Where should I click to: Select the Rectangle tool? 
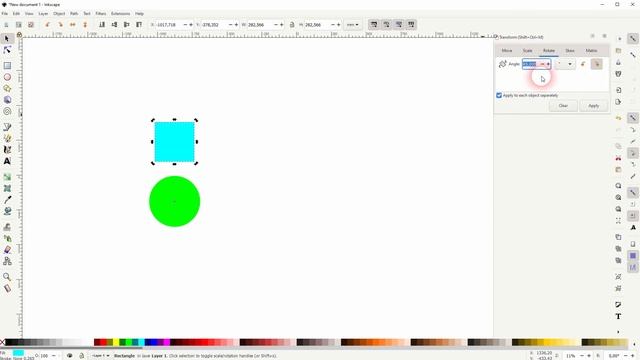click(x=7, y=66)
